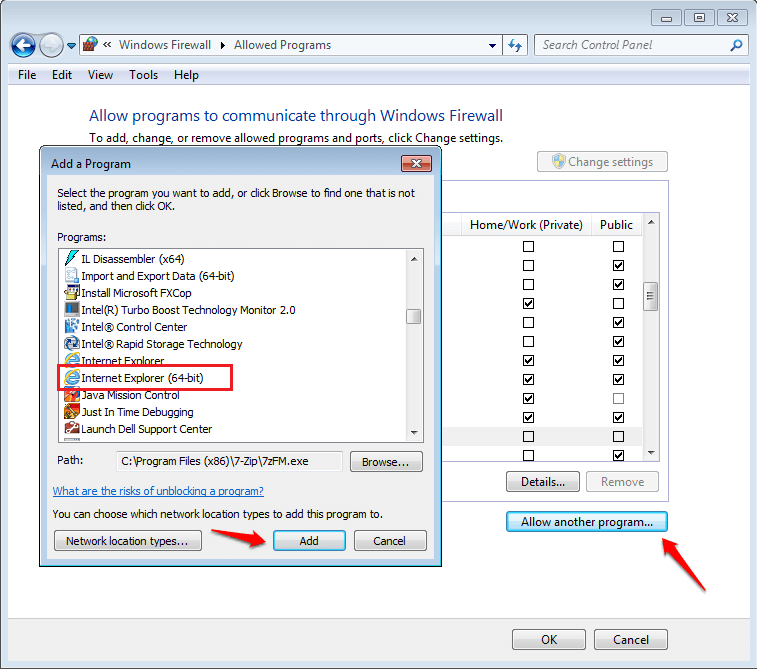
Task: Select Internet Explorer (64-bit) icon
Action: (x=71, y=377)
